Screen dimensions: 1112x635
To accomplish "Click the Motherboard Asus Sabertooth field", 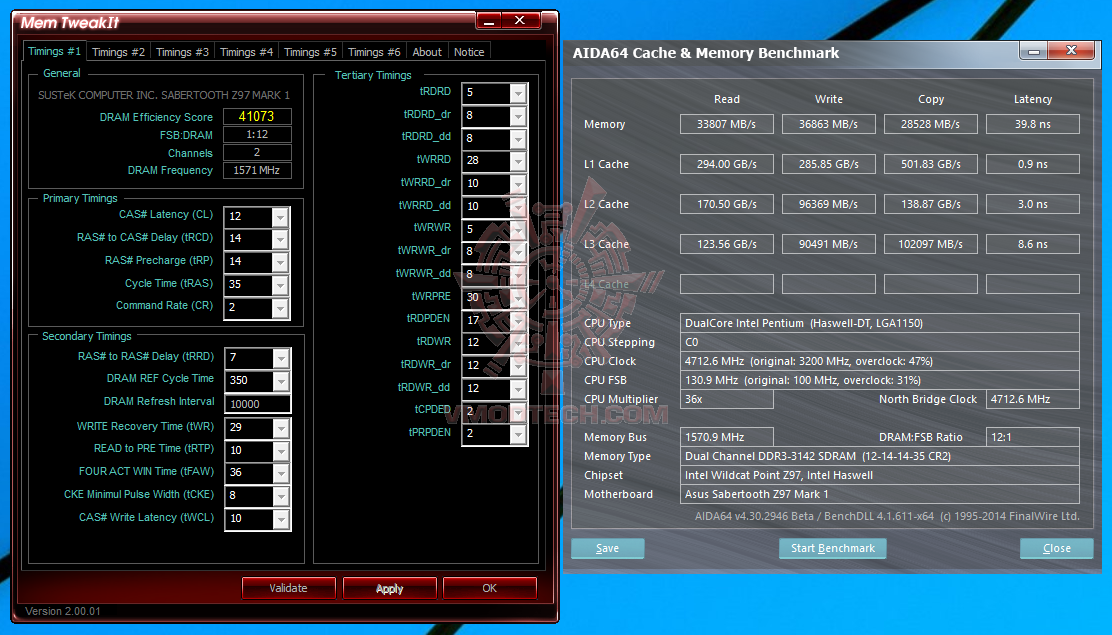I will click(879, 495).
